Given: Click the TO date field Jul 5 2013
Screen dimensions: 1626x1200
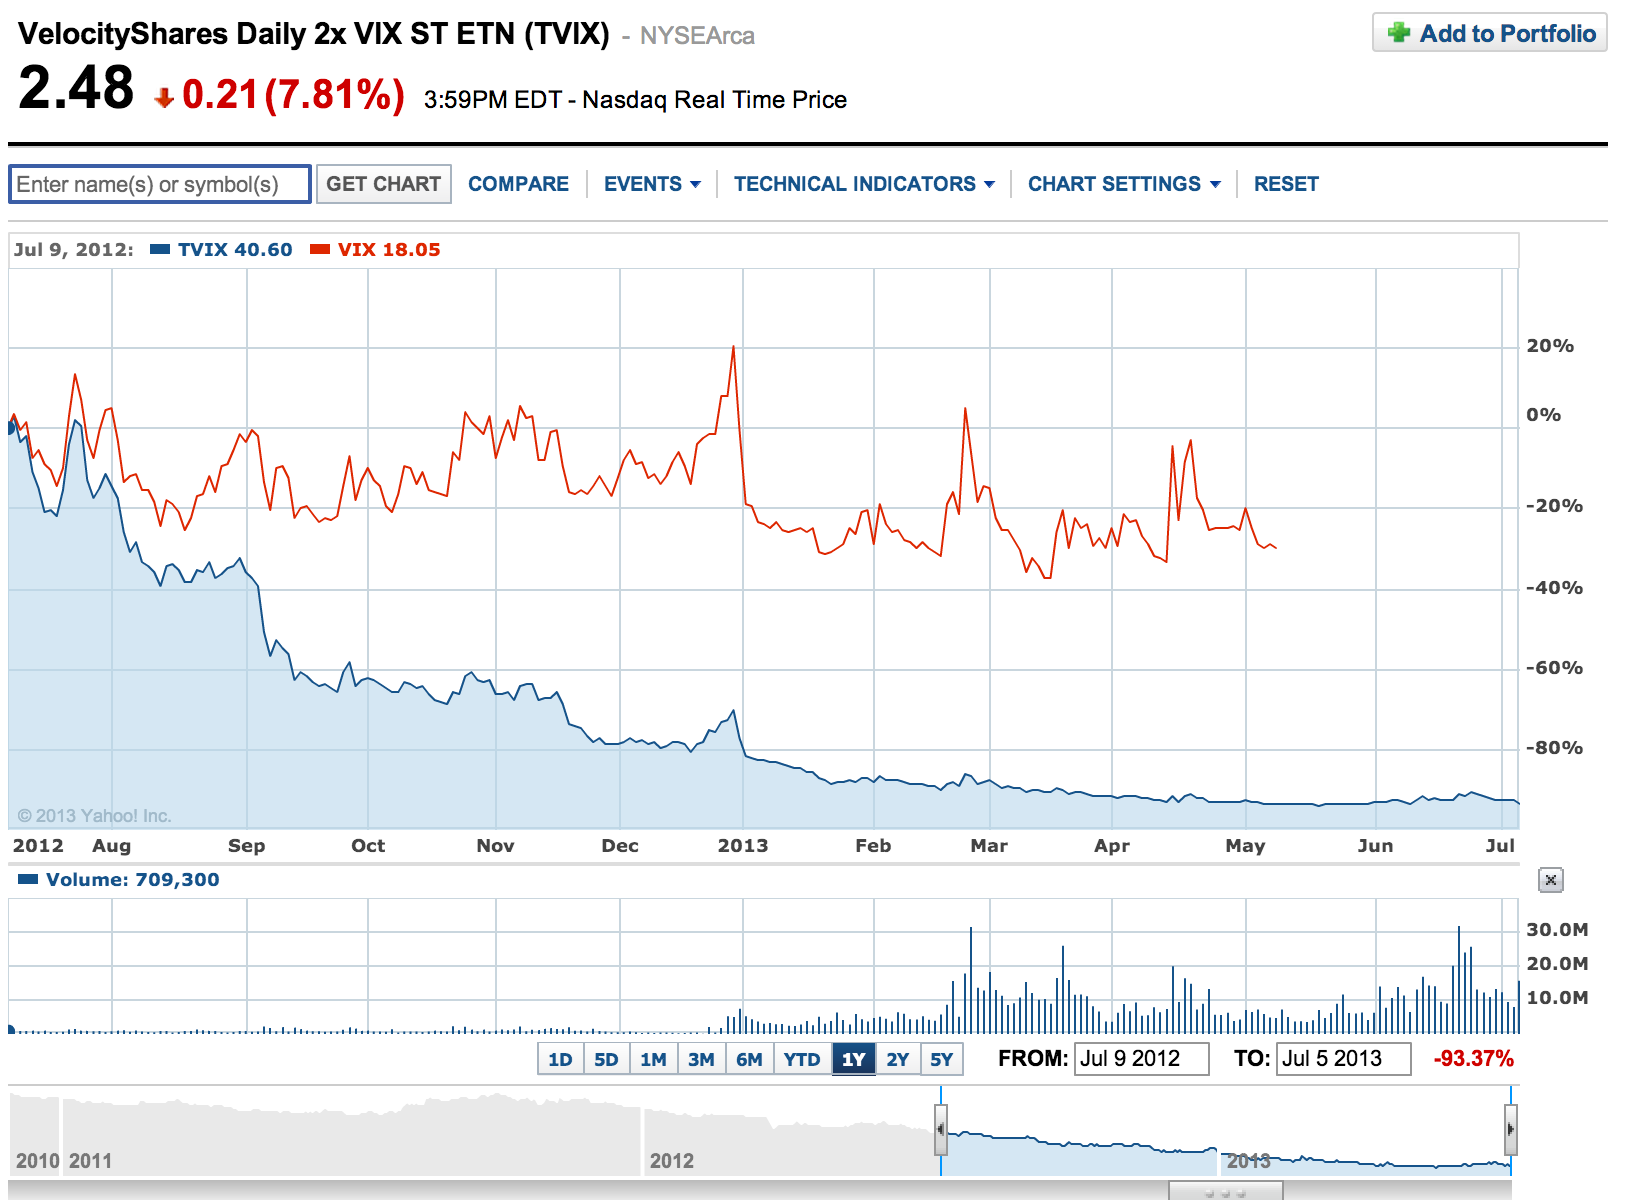Looking at the screenshot, I should coord(1344,1059).
